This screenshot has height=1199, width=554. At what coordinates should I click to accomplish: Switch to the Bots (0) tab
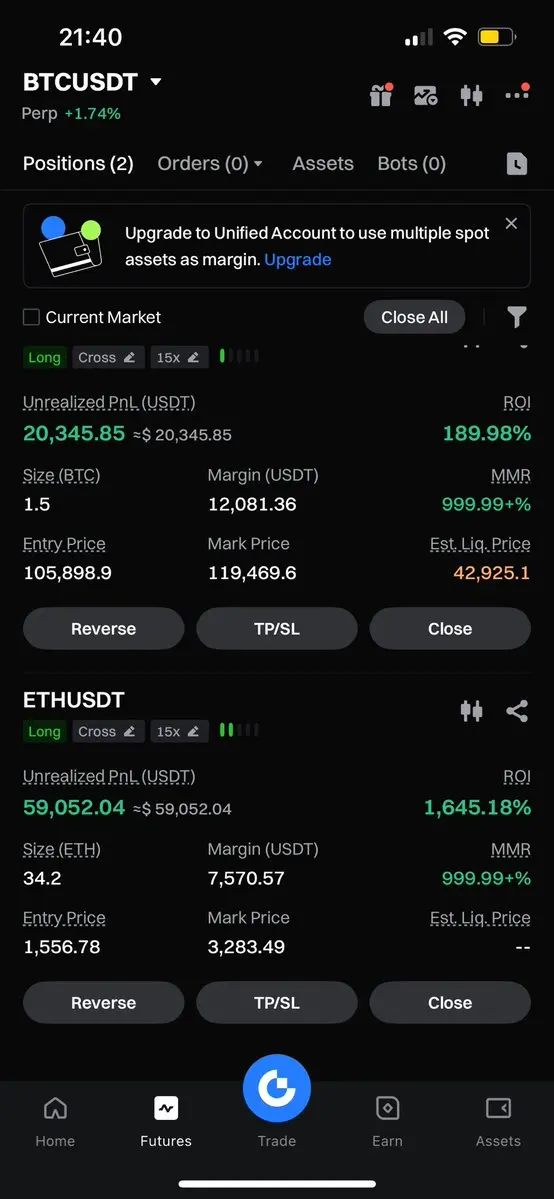coord(412,164)
